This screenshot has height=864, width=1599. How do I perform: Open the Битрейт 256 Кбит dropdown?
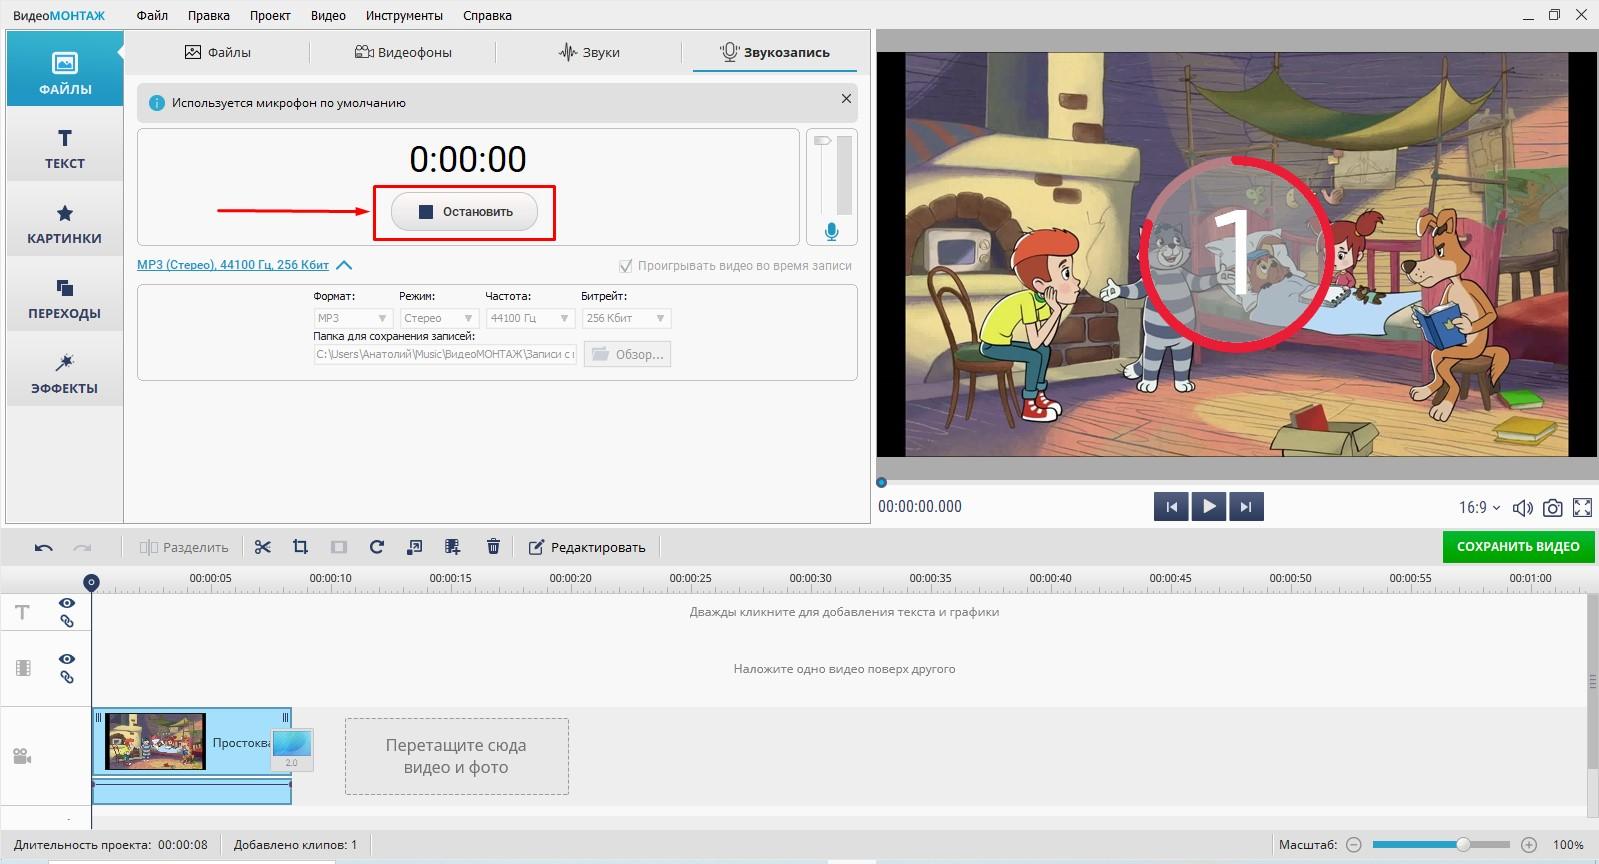[x=626, y=318]
